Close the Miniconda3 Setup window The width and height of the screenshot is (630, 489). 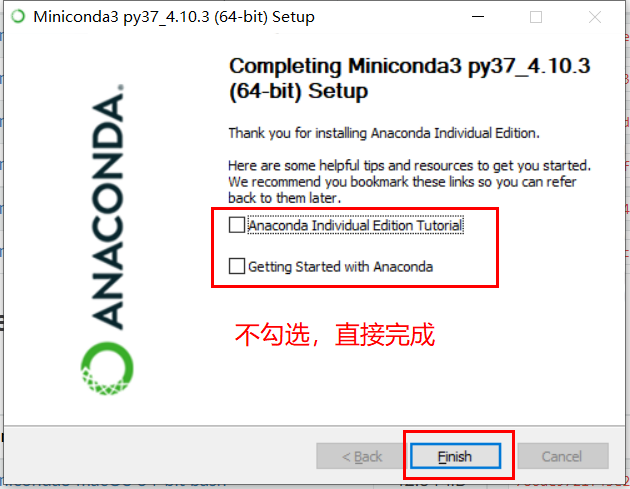(595, 17)
